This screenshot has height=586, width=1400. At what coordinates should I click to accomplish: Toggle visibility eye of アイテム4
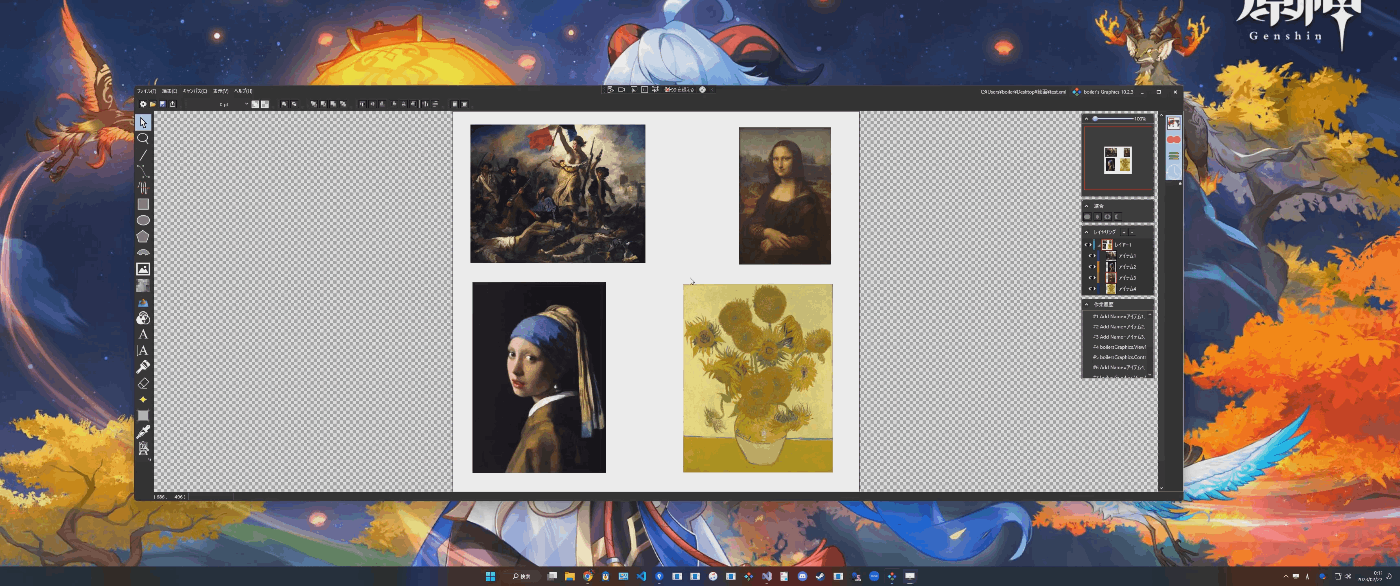pyautogui.click(x=1090, y=289)
